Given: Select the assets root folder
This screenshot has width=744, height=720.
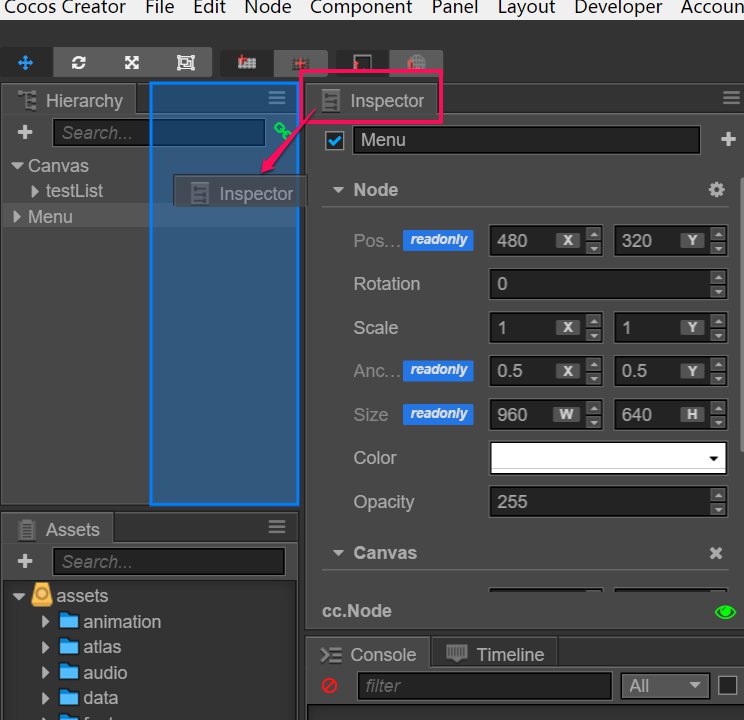Looking at the screenshot, I should pos(70,595).
